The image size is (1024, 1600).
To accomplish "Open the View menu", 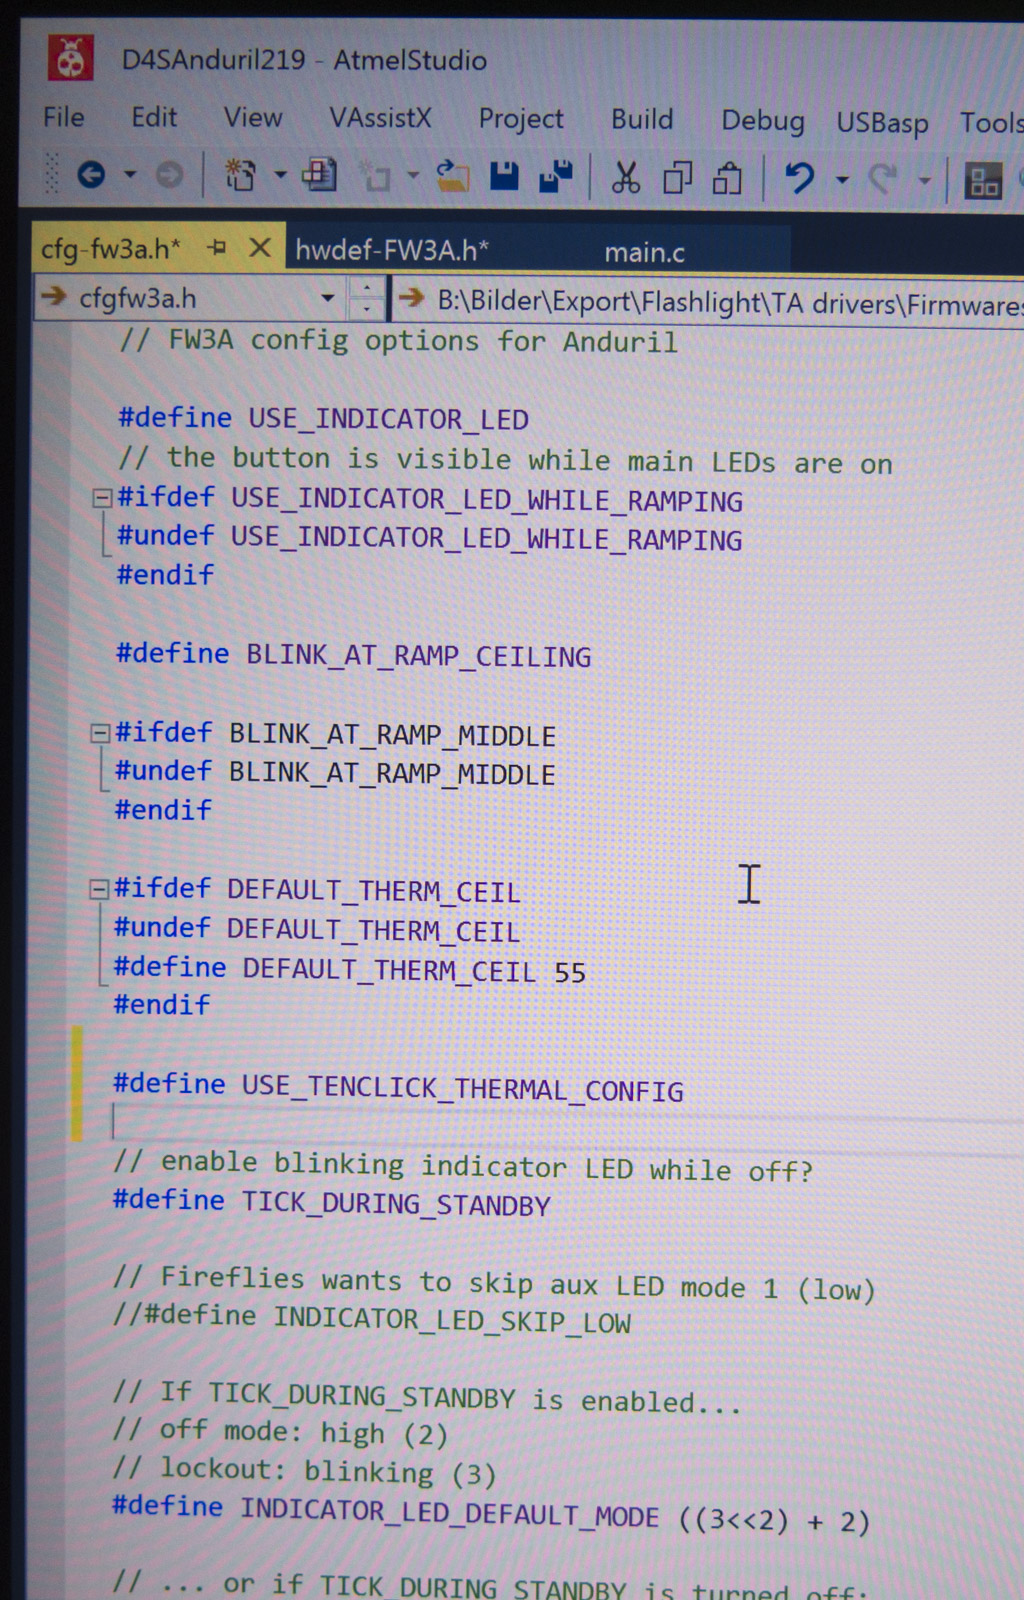I will 253,118.
